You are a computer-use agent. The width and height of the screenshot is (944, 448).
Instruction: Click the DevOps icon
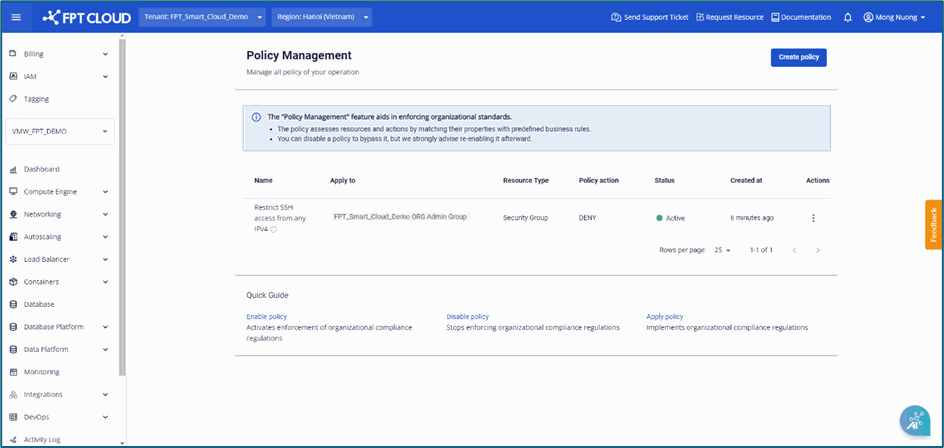(x=13, y=417)
